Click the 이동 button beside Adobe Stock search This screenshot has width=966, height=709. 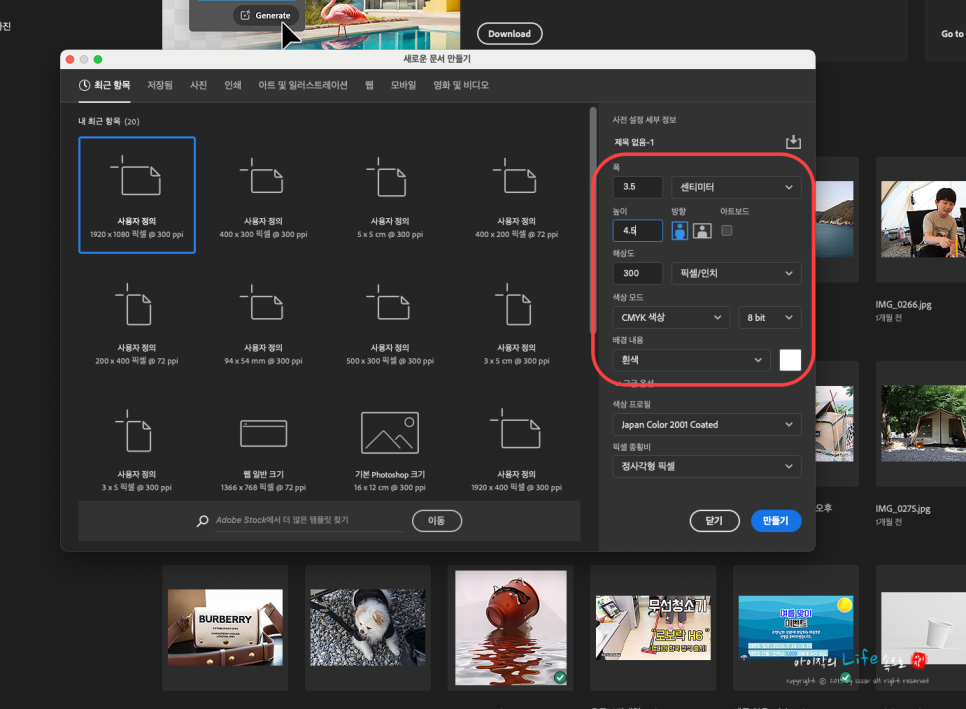click(x=437, y=521)
